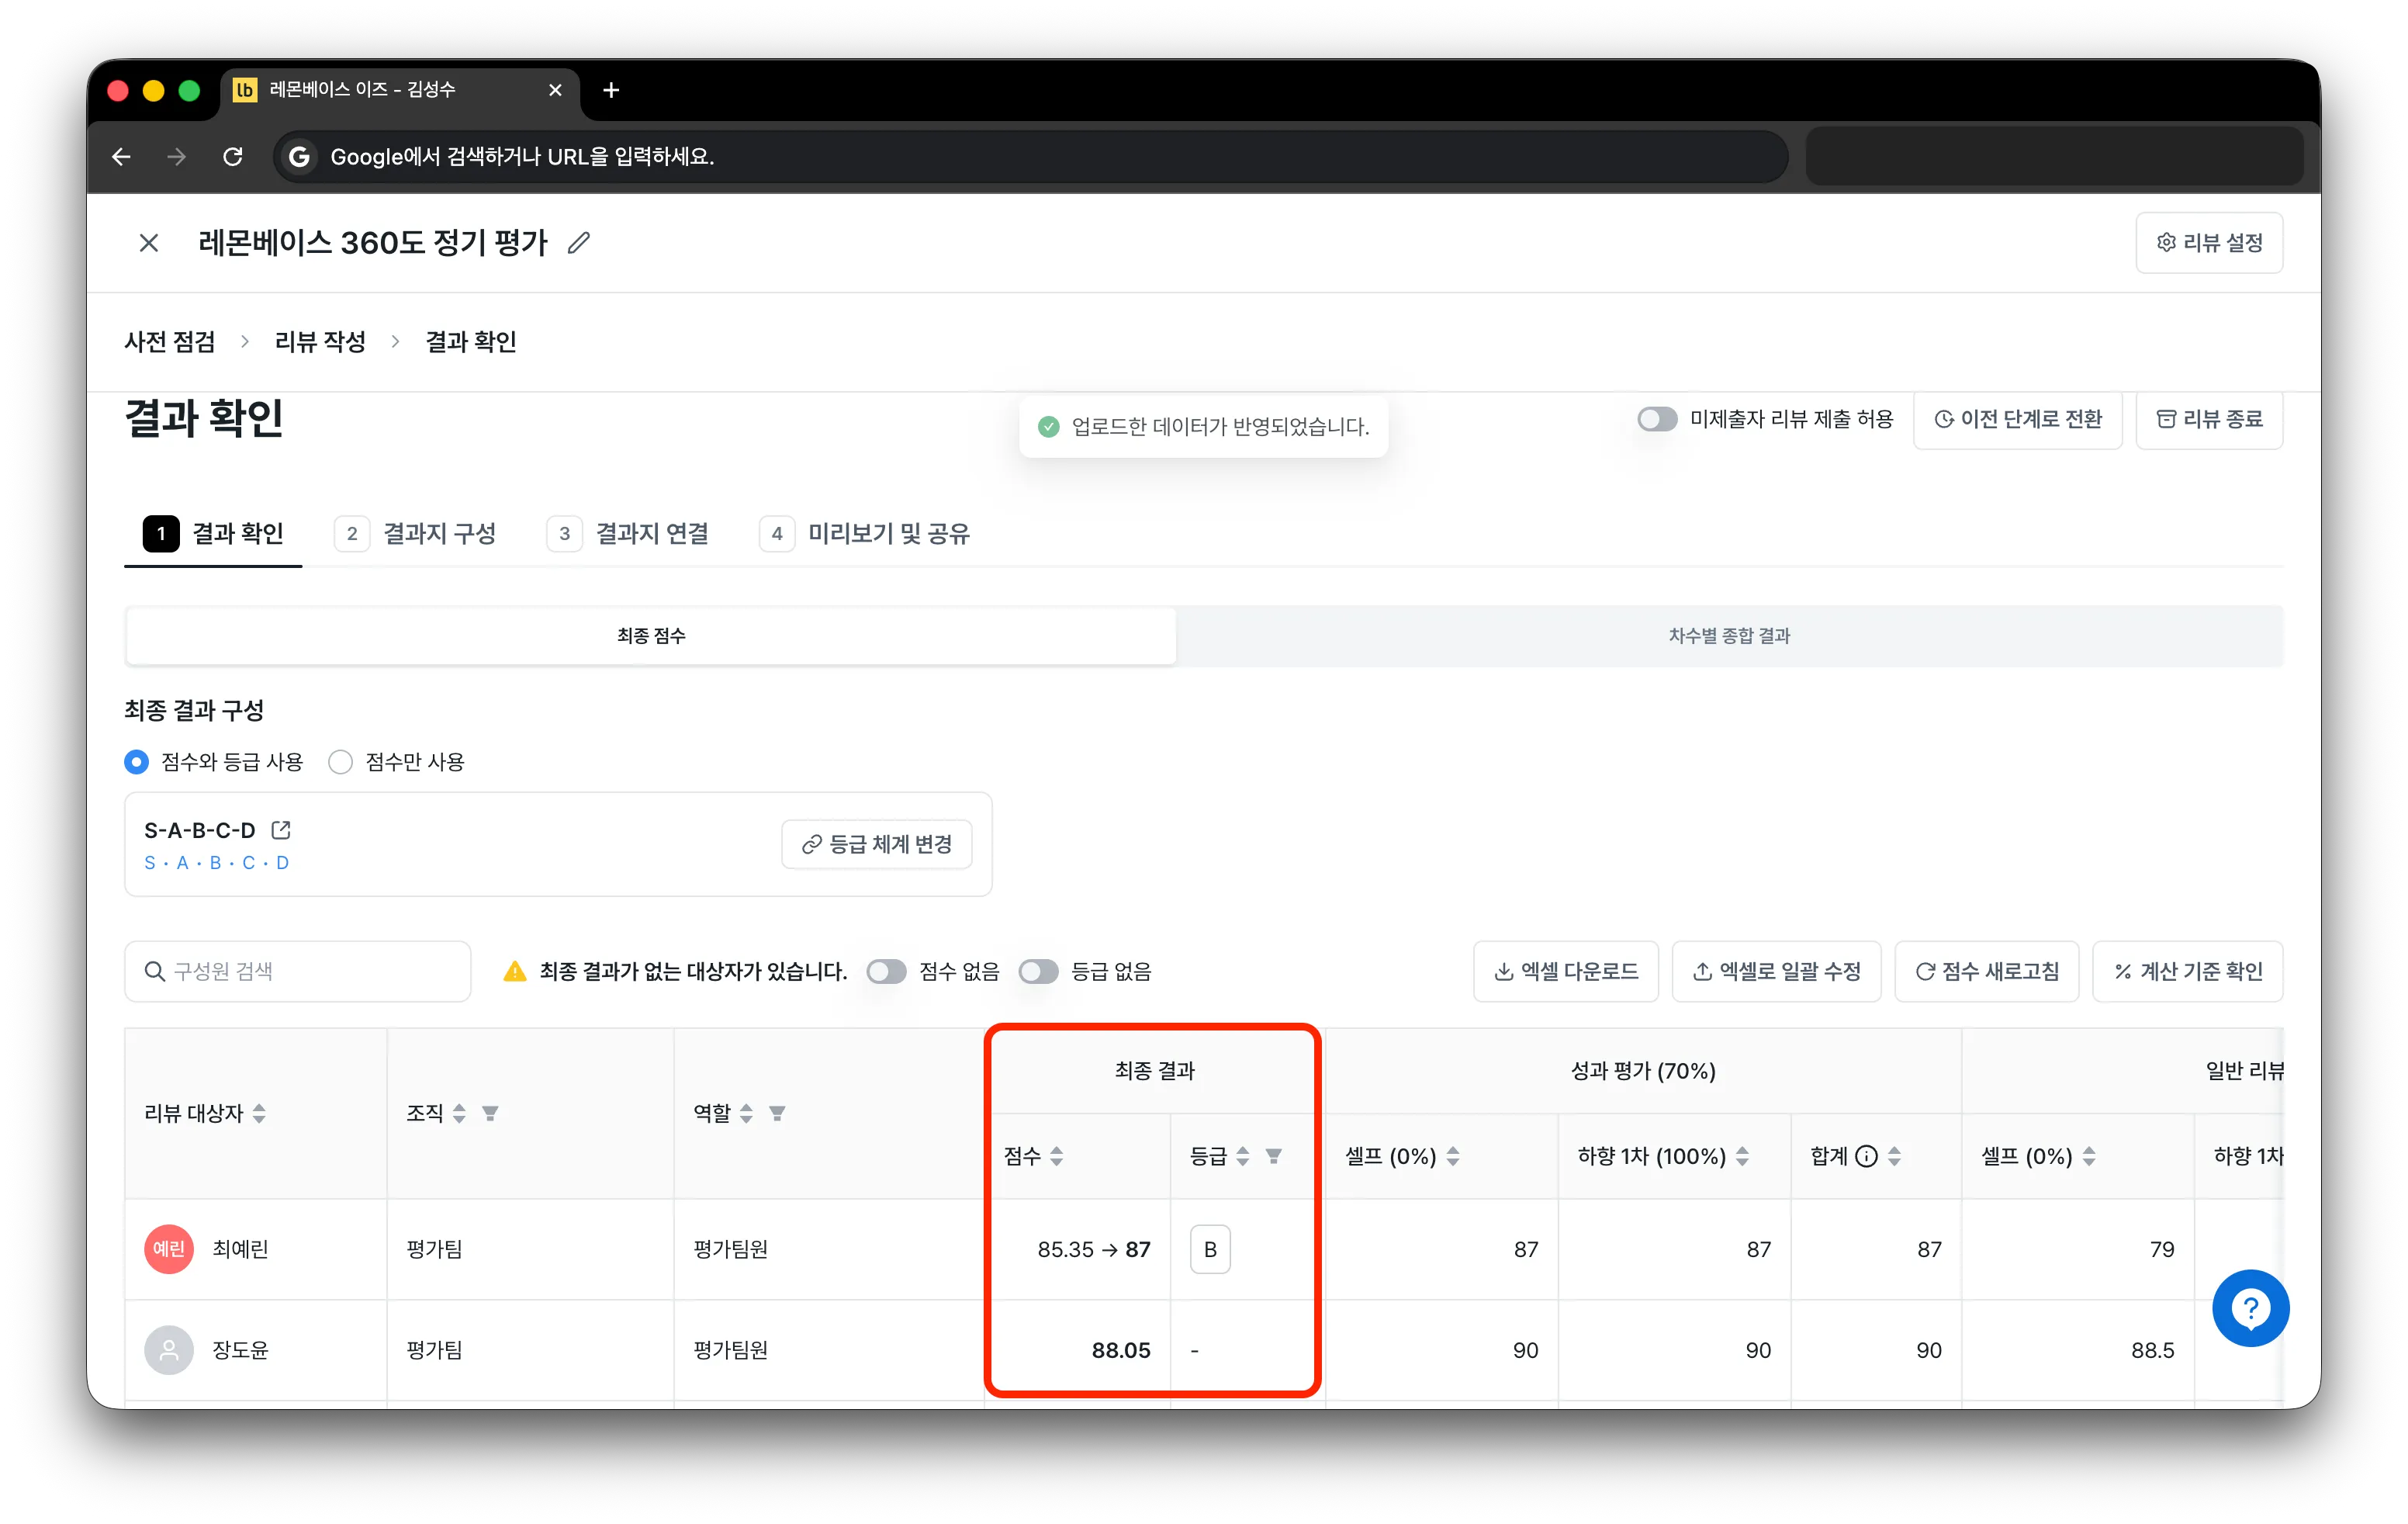This screenshot has height=1524, width=2408.
Task: Sort the 점수 column
Action: point(1057,1156)
